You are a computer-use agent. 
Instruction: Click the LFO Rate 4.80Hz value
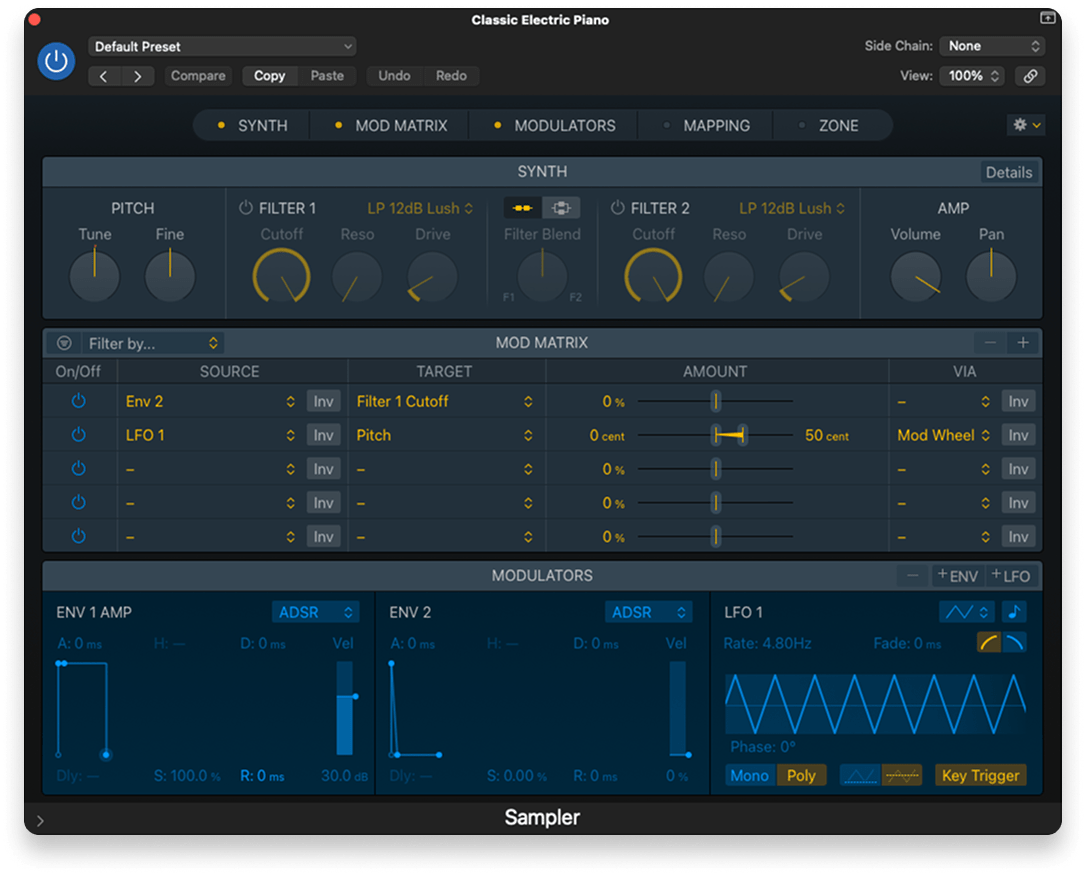pyautogui.click(x=767, y=644)
